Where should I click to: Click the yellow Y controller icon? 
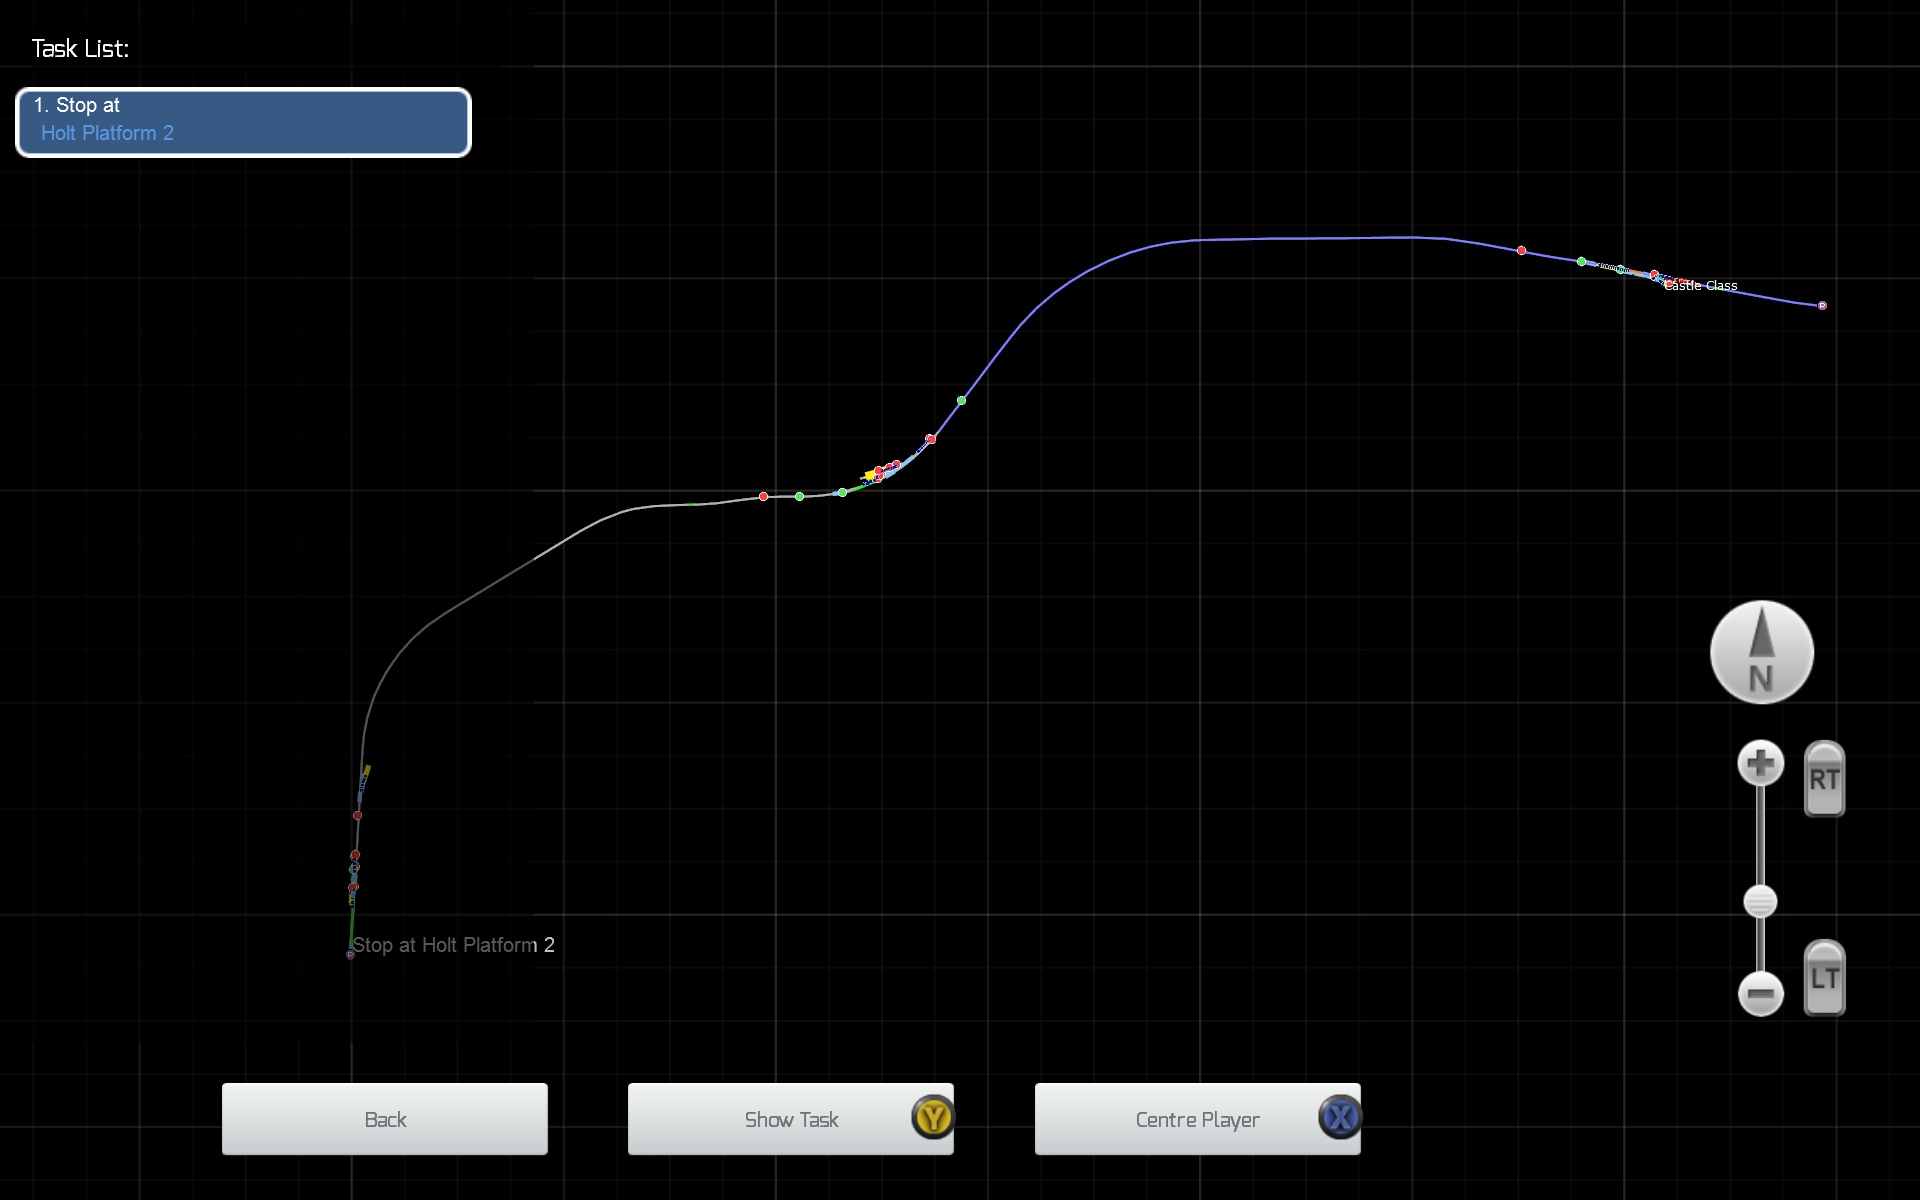(933, 1117)
